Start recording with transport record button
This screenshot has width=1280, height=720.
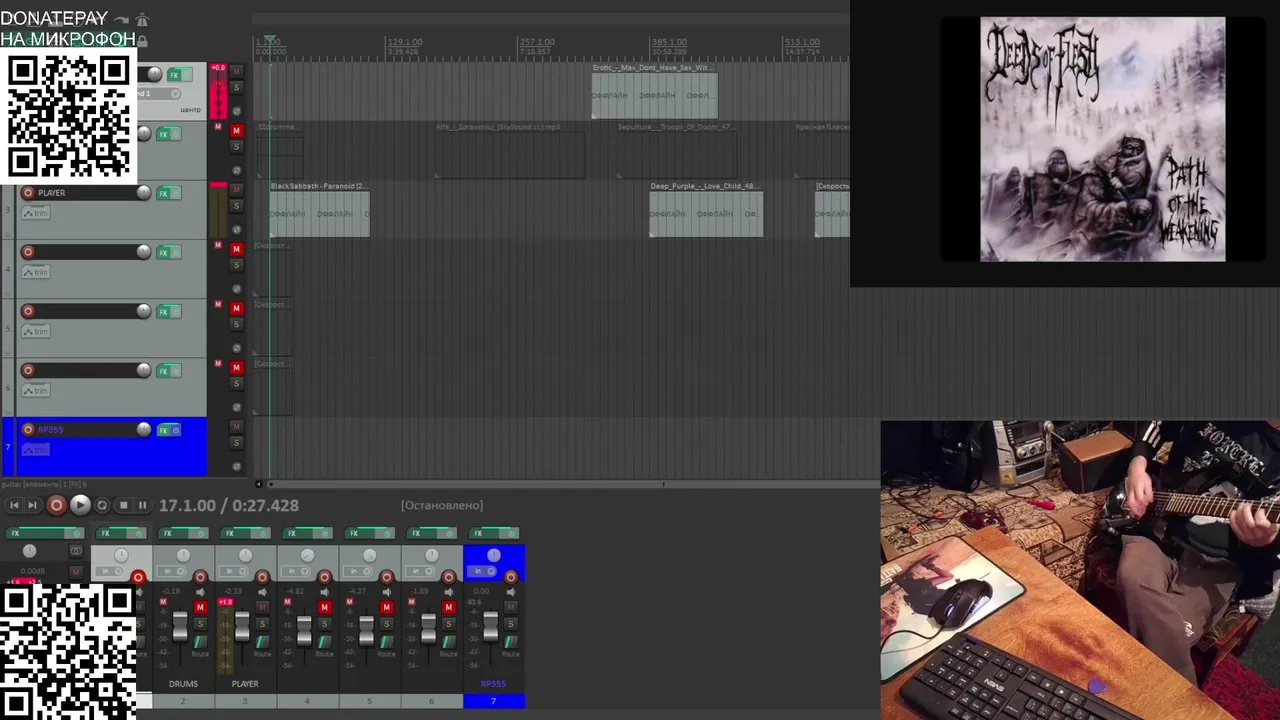[56, 505]
